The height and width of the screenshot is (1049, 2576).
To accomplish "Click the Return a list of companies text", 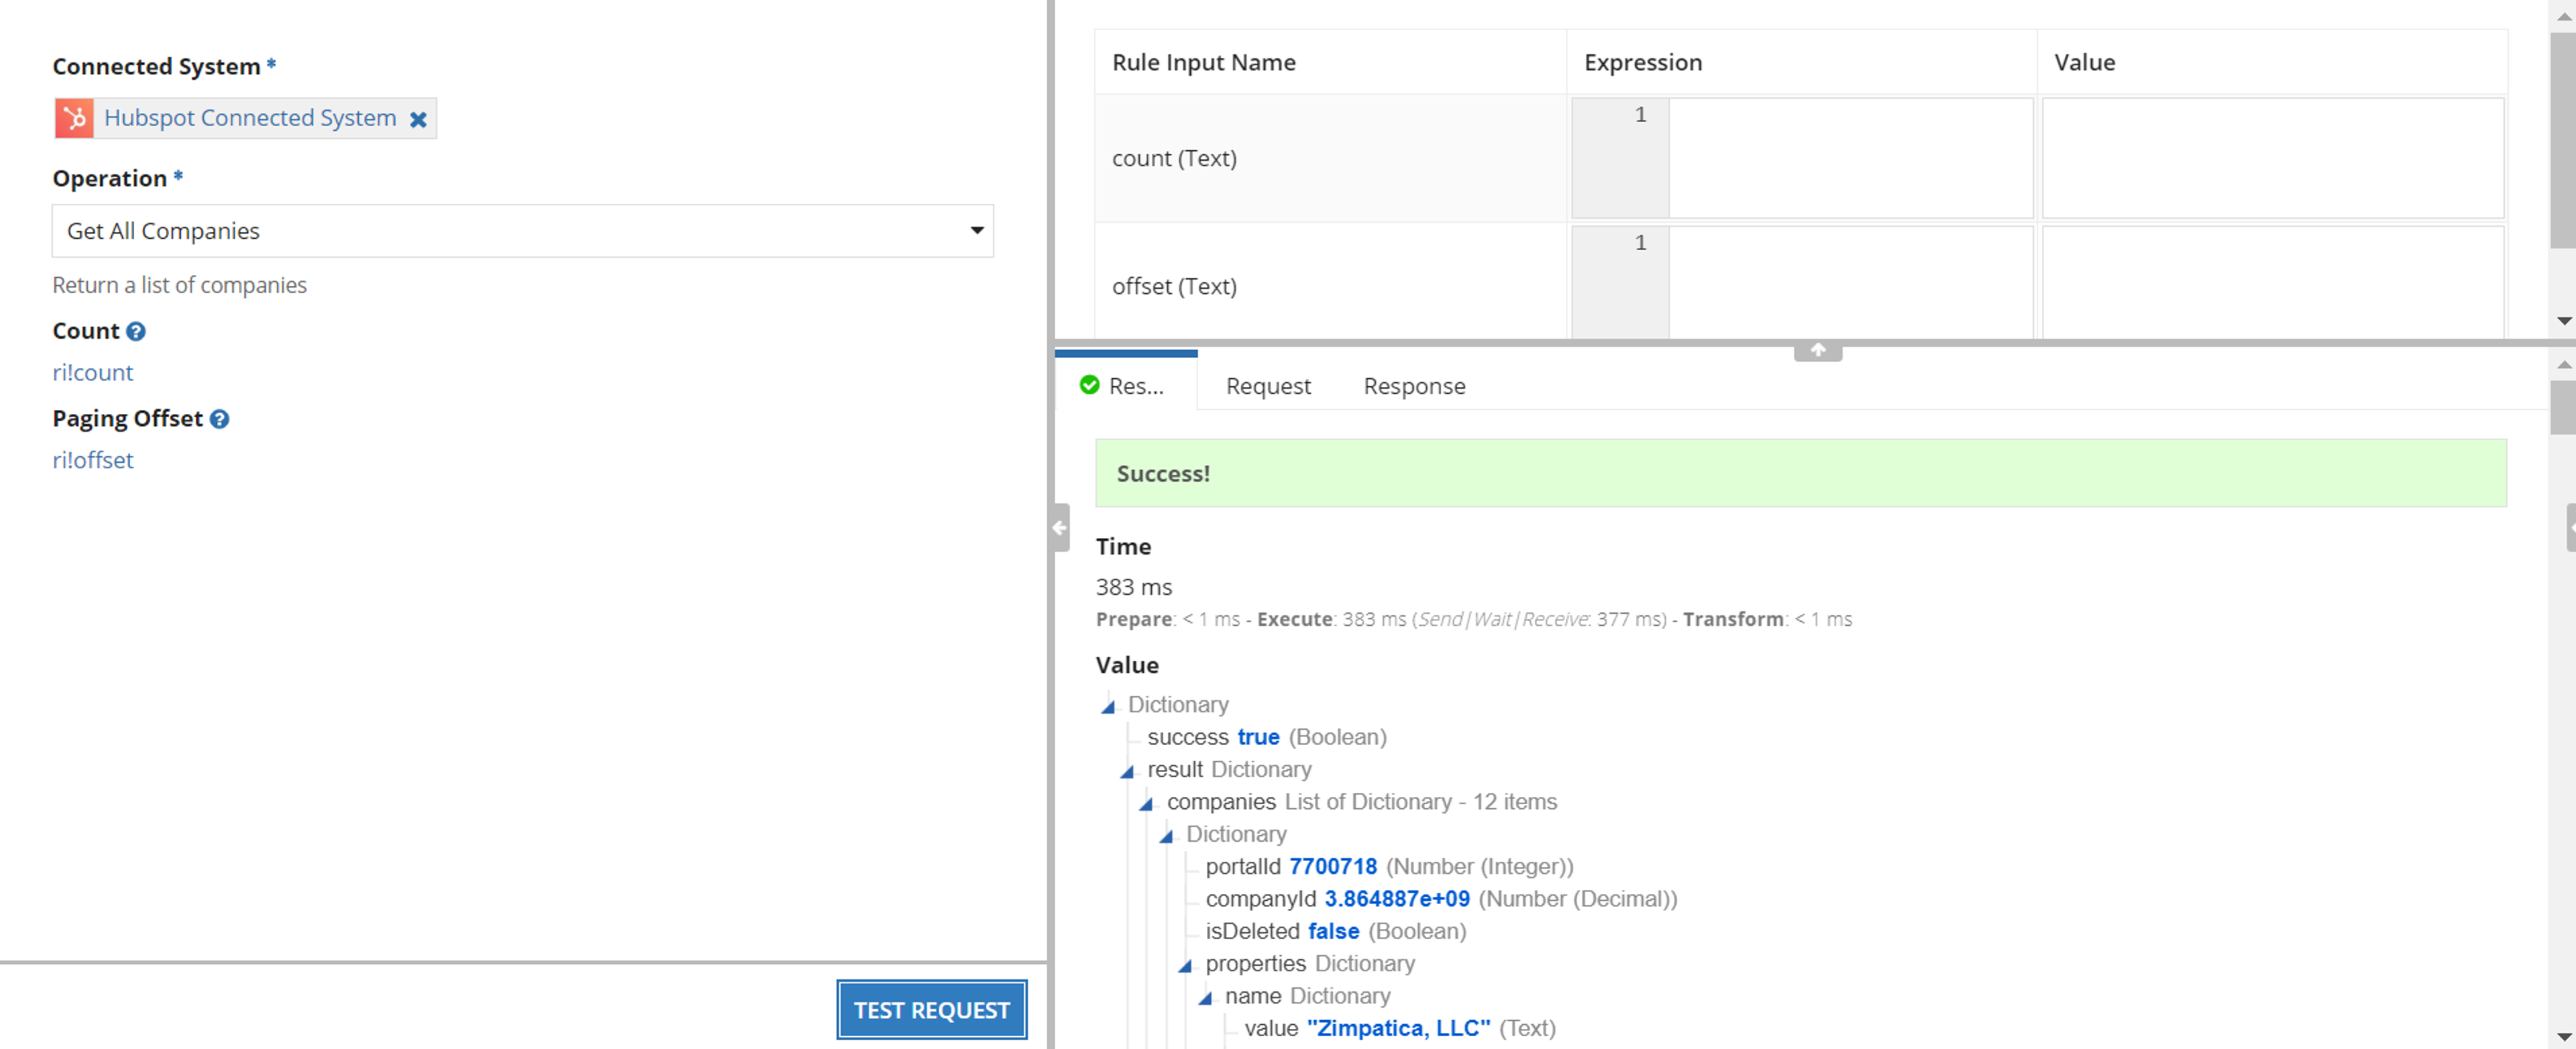I will [179, 286].
